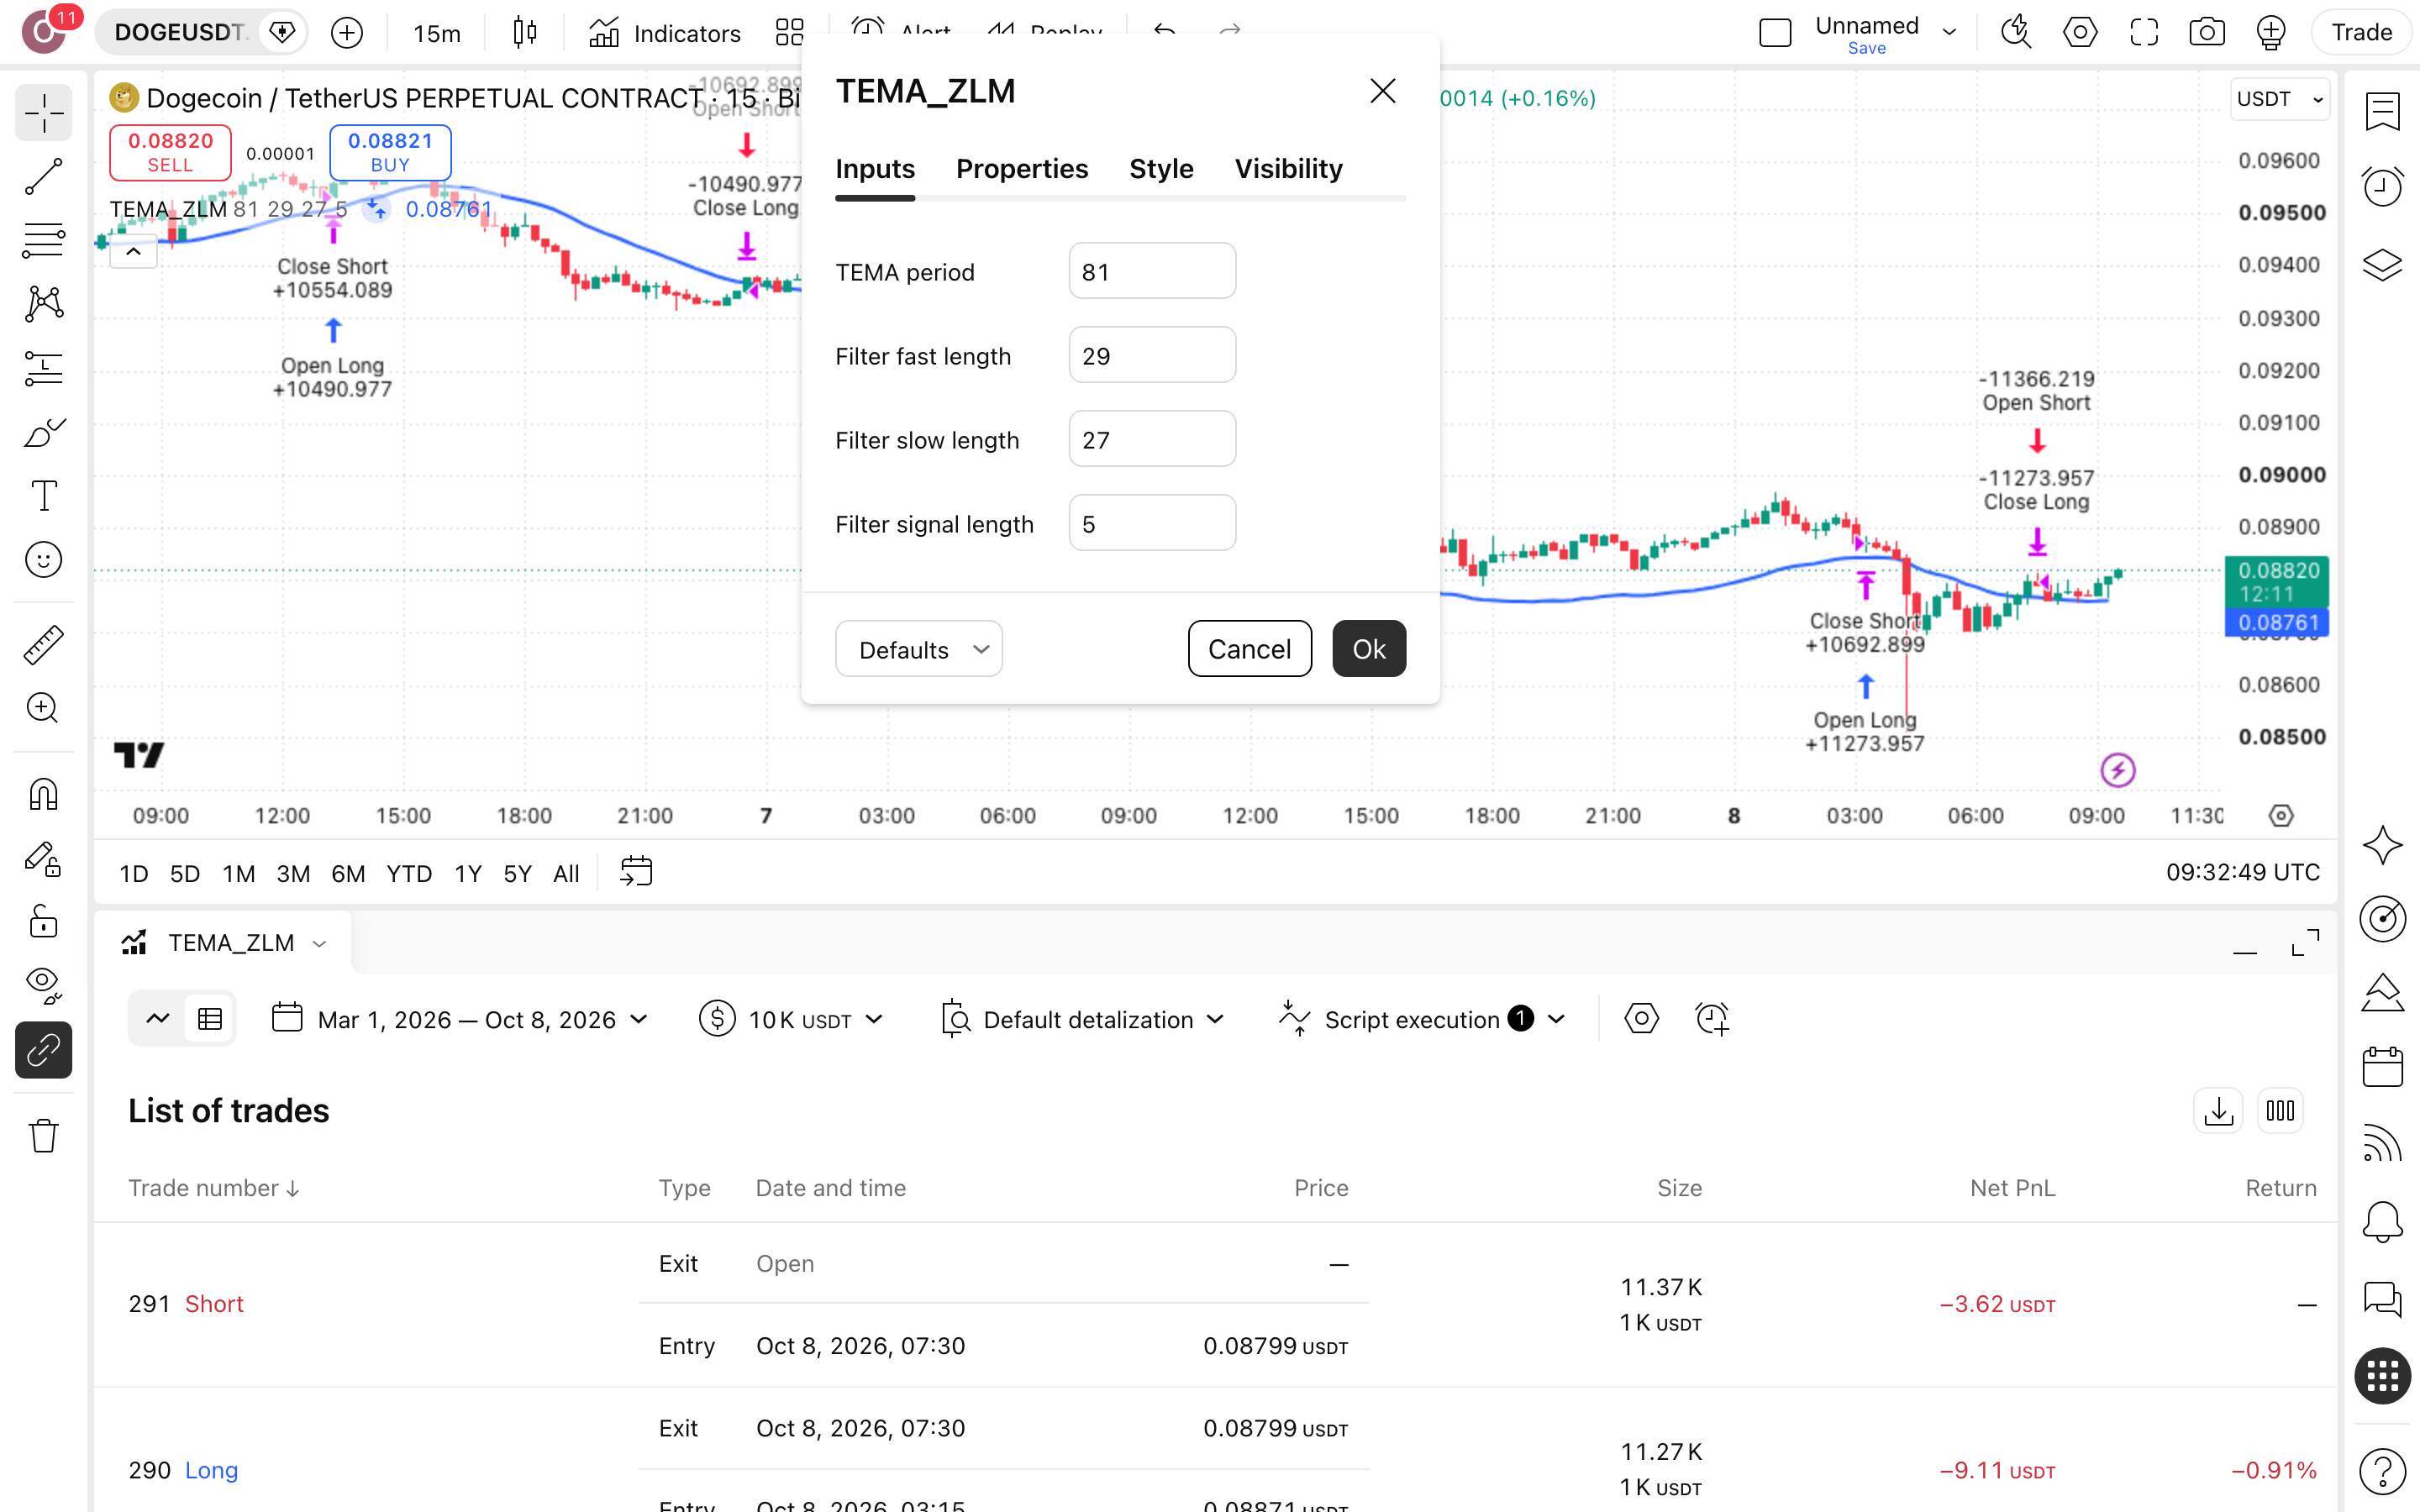Open the Defaults dropdown in dialog
The height and width of the screenshot is (1512, 2420).
918,649
